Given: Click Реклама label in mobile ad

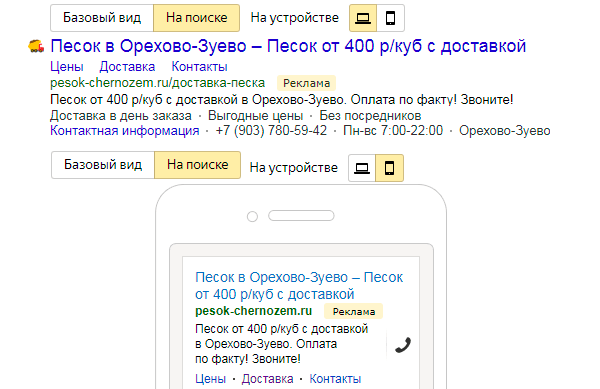Looking at the screenshot, I should pos(354,312).
